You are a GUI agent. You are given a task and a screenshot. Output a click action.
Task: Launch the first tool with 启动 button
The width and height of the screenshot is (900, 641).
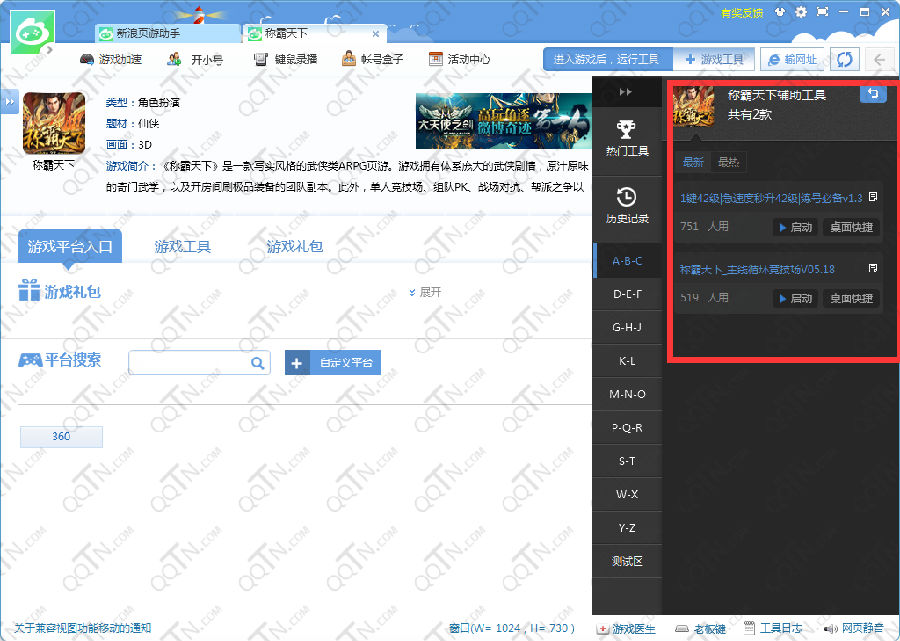pyautogui.click(x=795, y=227)
